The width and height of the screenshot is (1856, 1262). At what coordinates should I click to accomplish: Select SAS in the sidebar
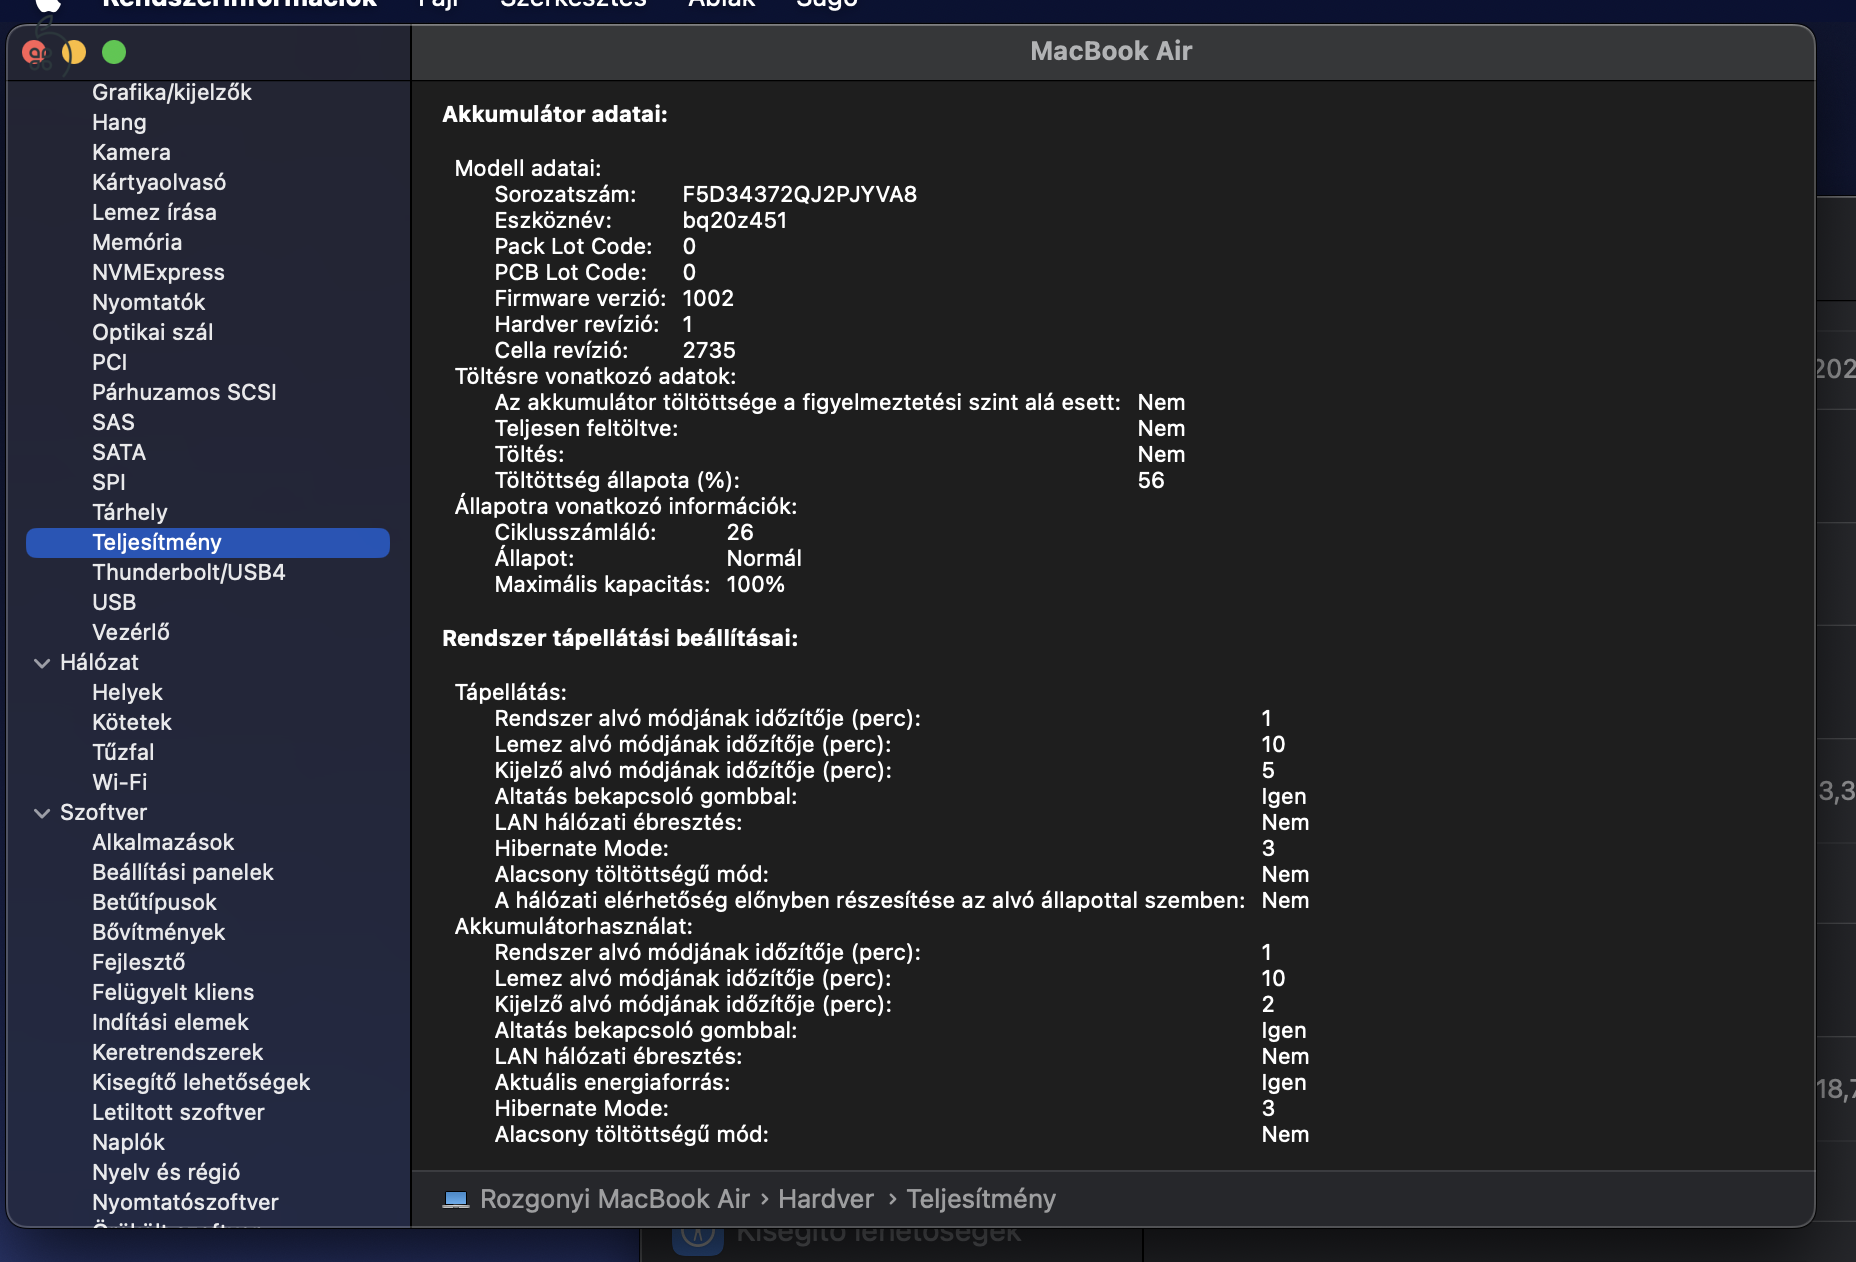(113, 422)
